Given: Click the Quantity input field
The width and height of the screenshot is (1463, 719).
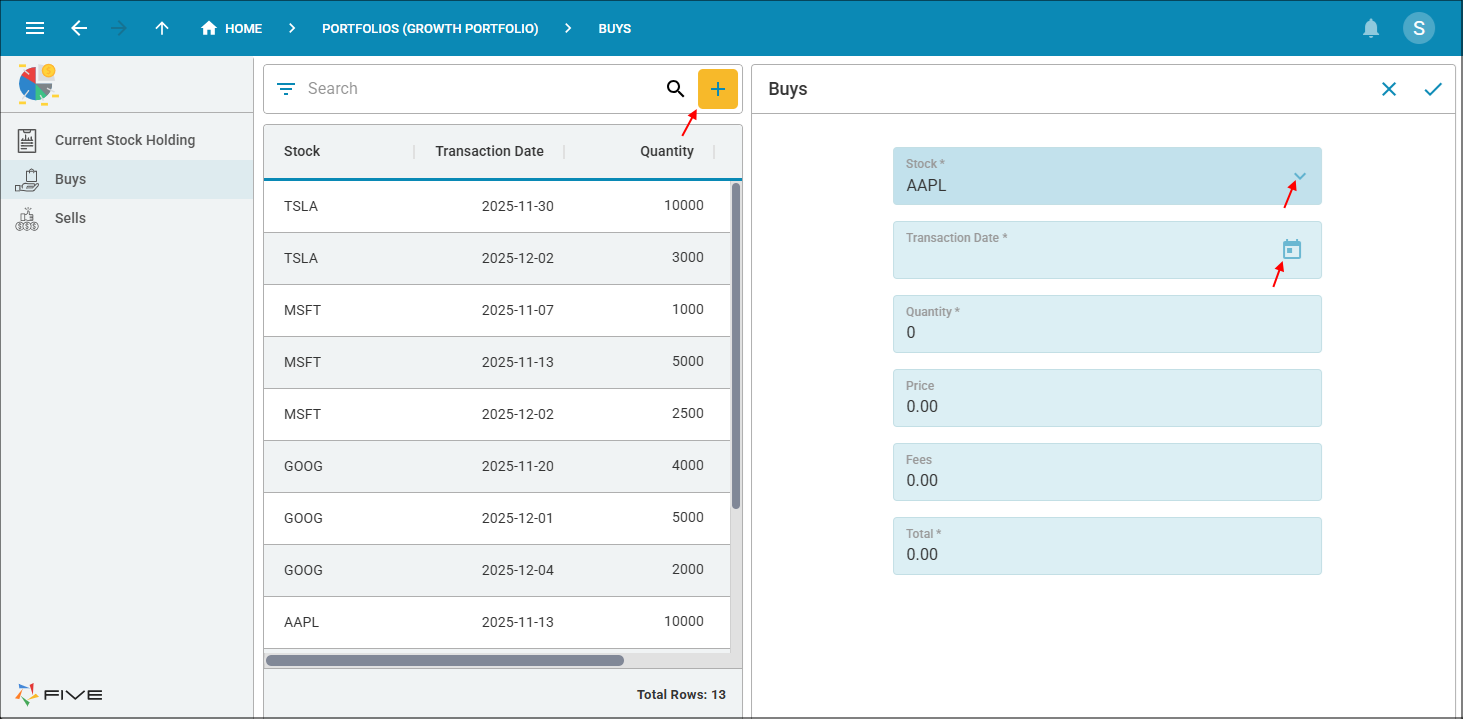Looking at the screenshot, I should [x=1106, y=332].
